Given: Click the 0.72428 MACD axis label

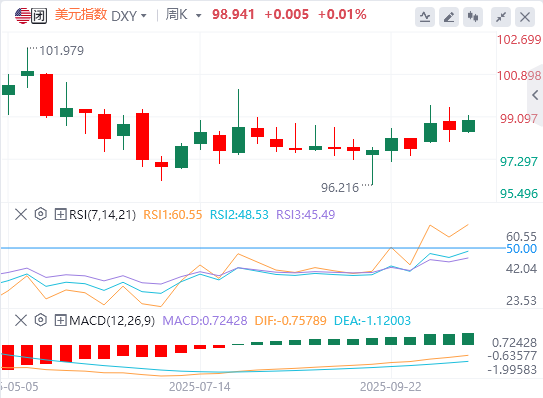Looking at the screenshot, I should (x=514, y=343).
